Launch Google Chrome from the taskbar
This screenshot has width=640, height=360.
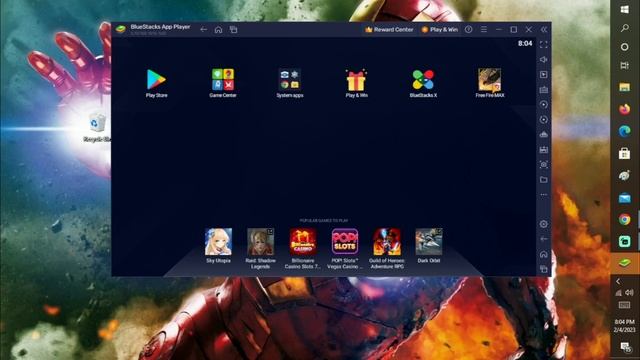coord(624,220)
